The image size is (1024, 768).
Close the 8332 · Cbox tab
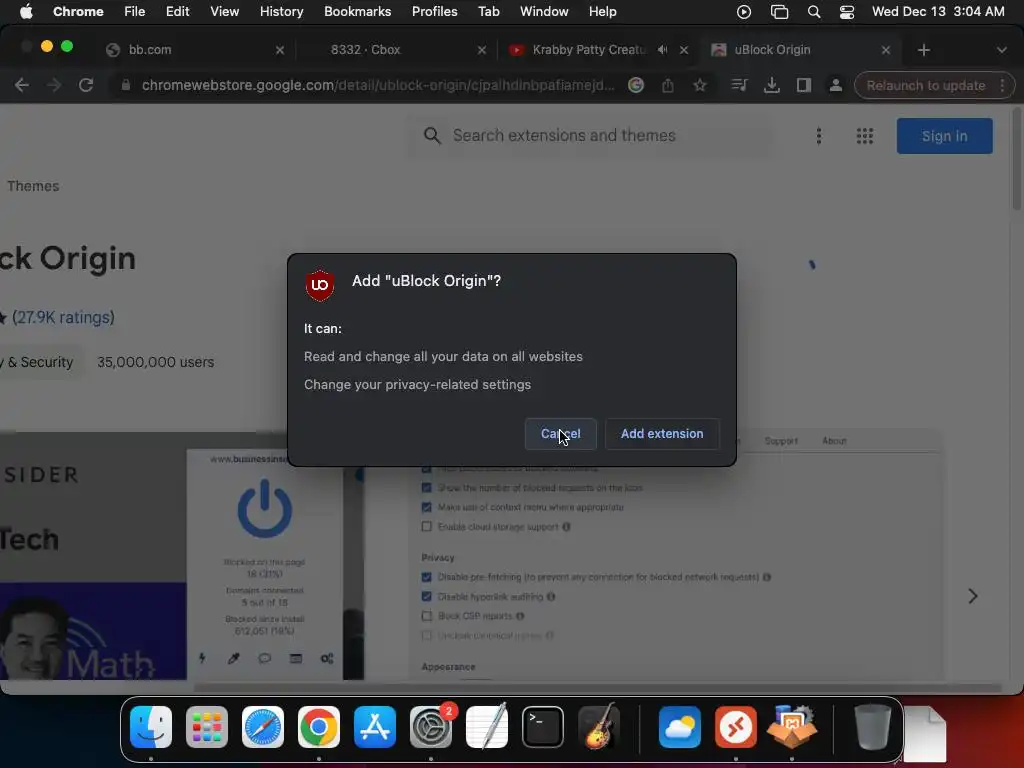click(x=481, y=50)
